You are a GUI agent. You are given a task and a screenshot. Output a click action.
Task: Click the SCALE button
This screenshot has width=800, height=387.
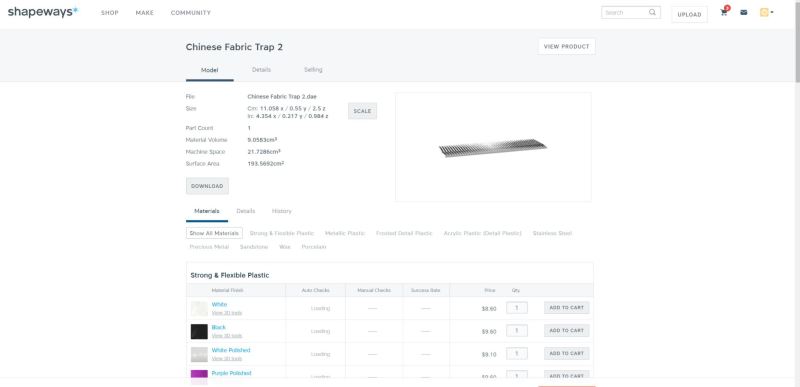tap(362, 111)
